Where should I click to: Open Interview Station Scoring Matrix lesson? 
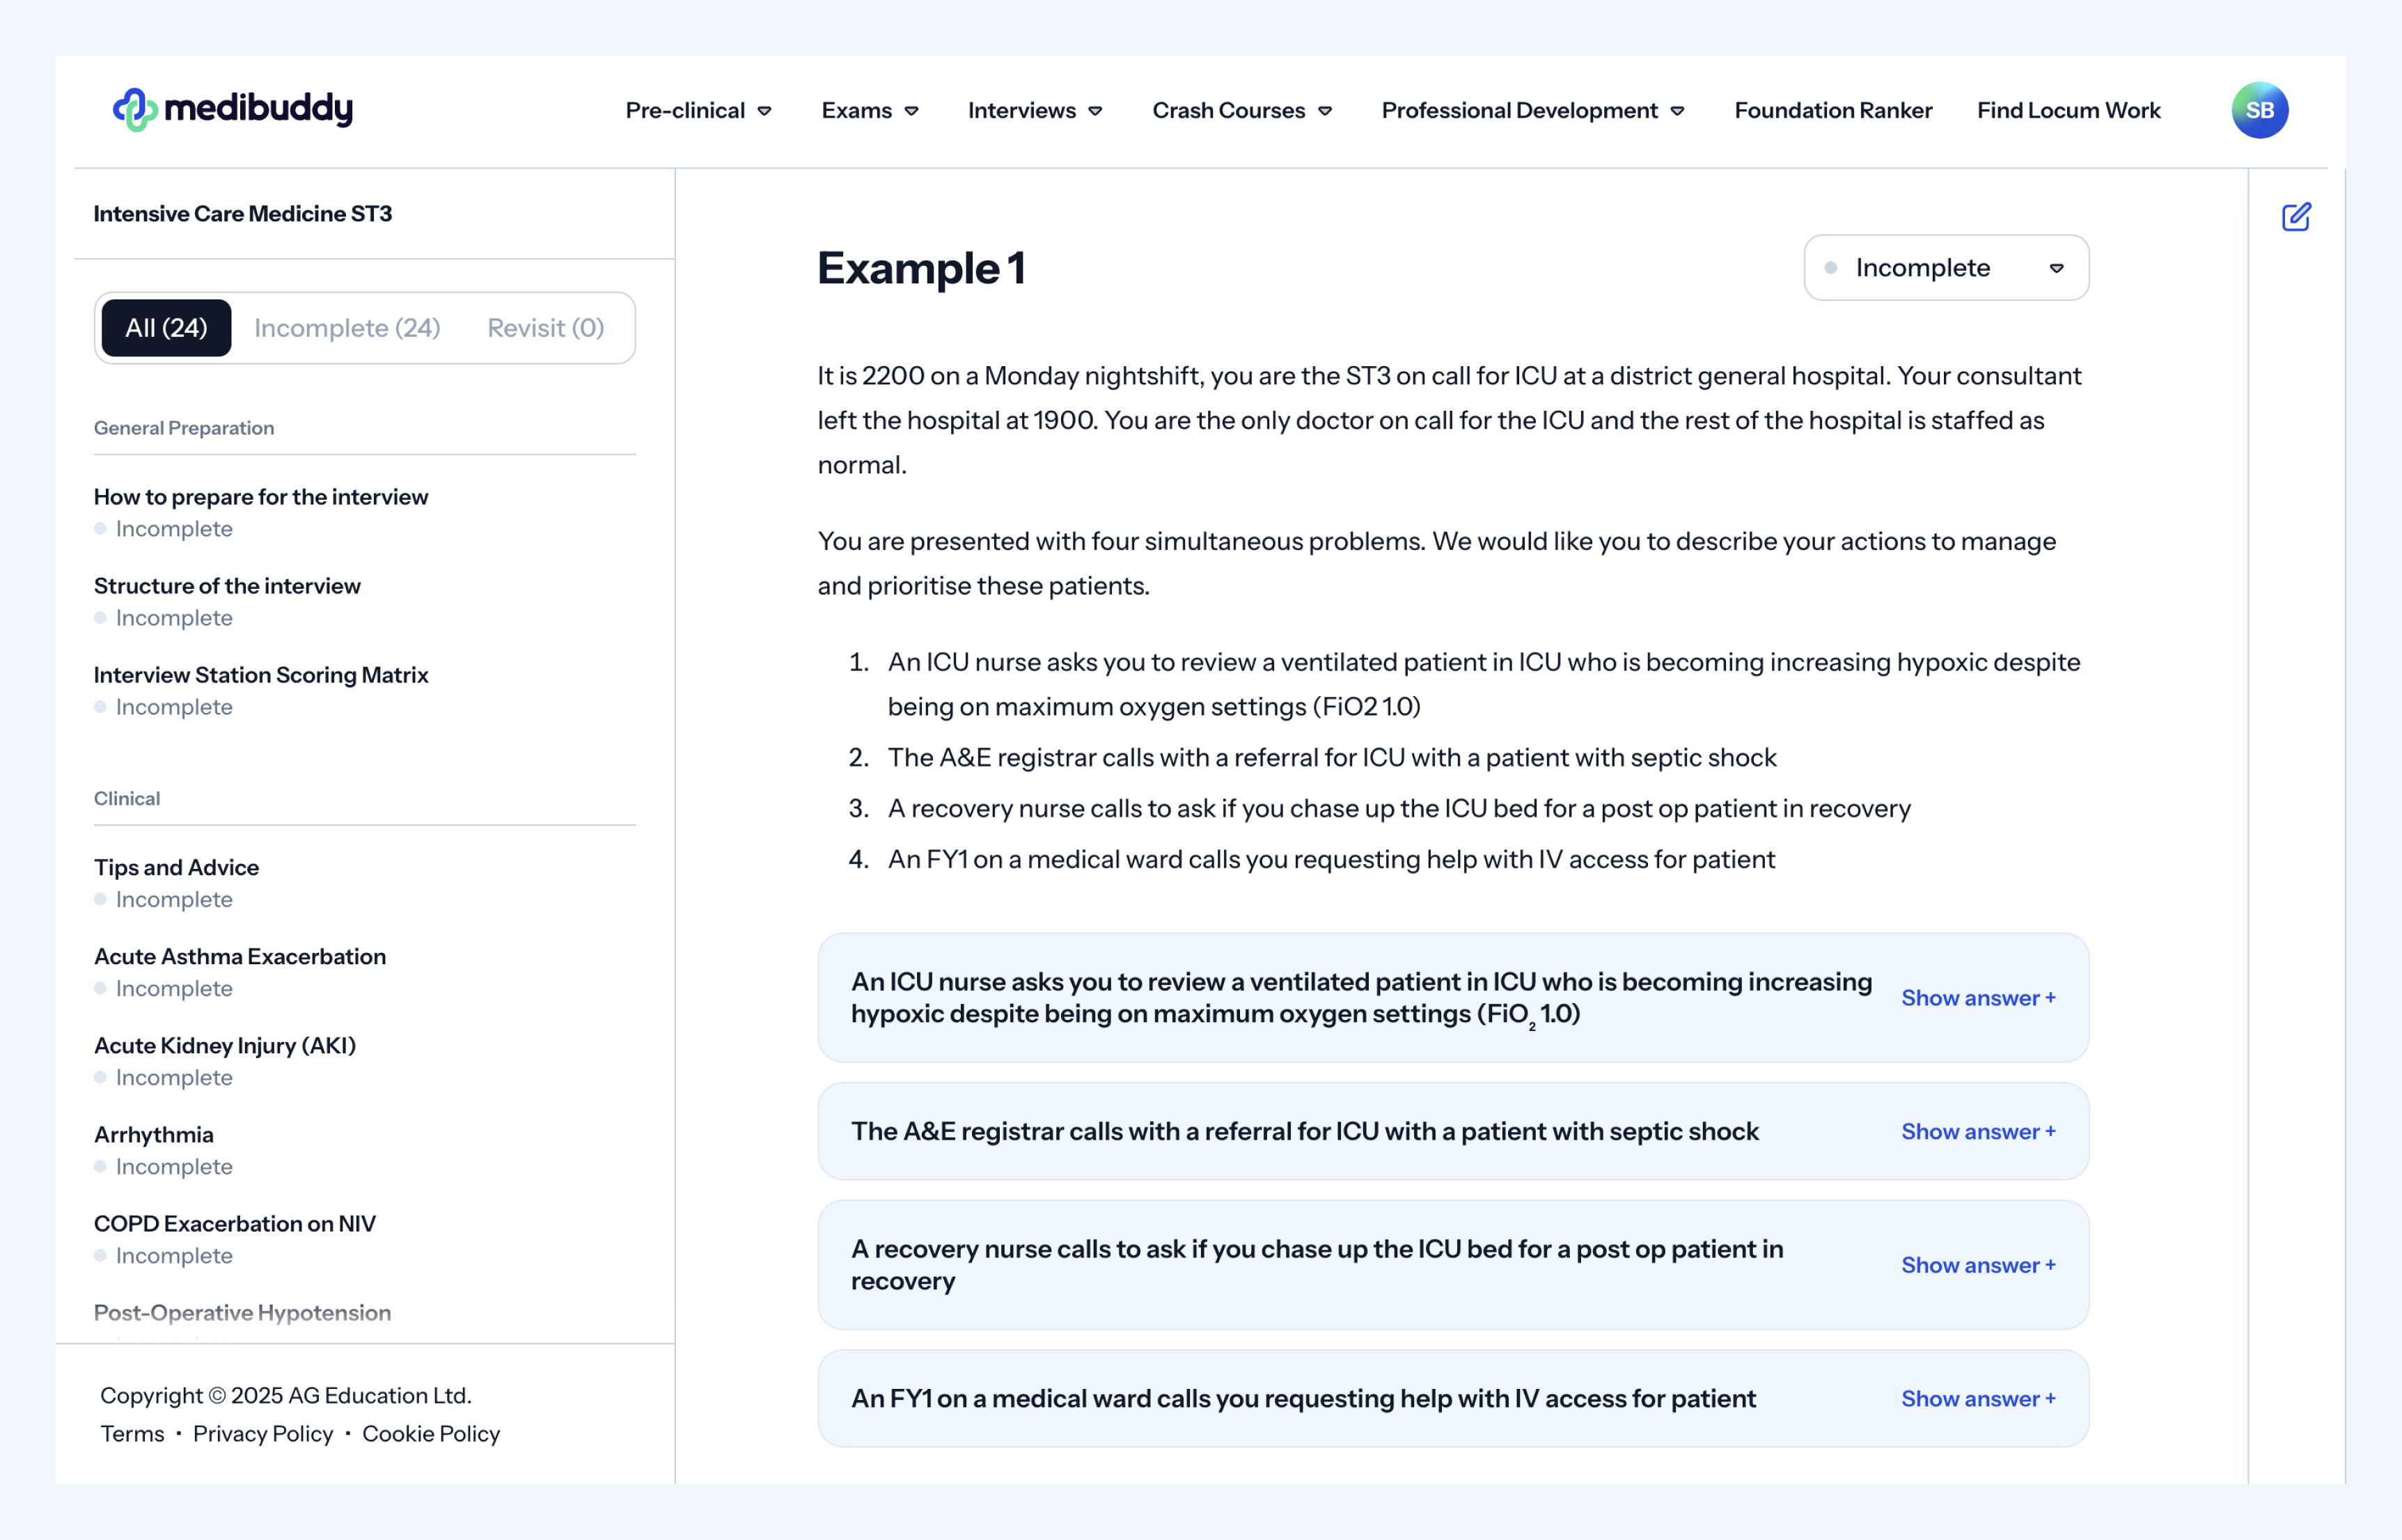pos(261,675)
